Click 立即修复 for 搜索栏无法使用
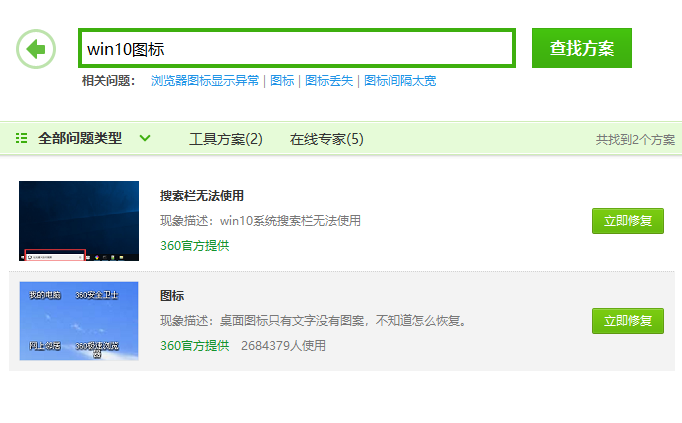This screenshot has height=423, width=682. click(627, 221)
